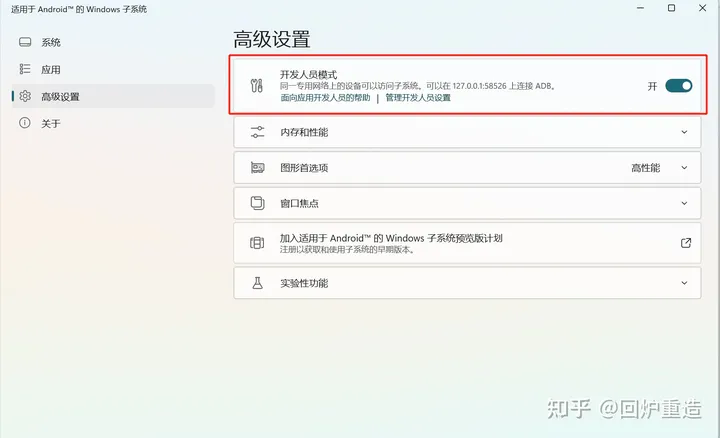Click the ADB address description text
Image resolution: width=720 pixels, height=438 pixels.
point(417,86)
